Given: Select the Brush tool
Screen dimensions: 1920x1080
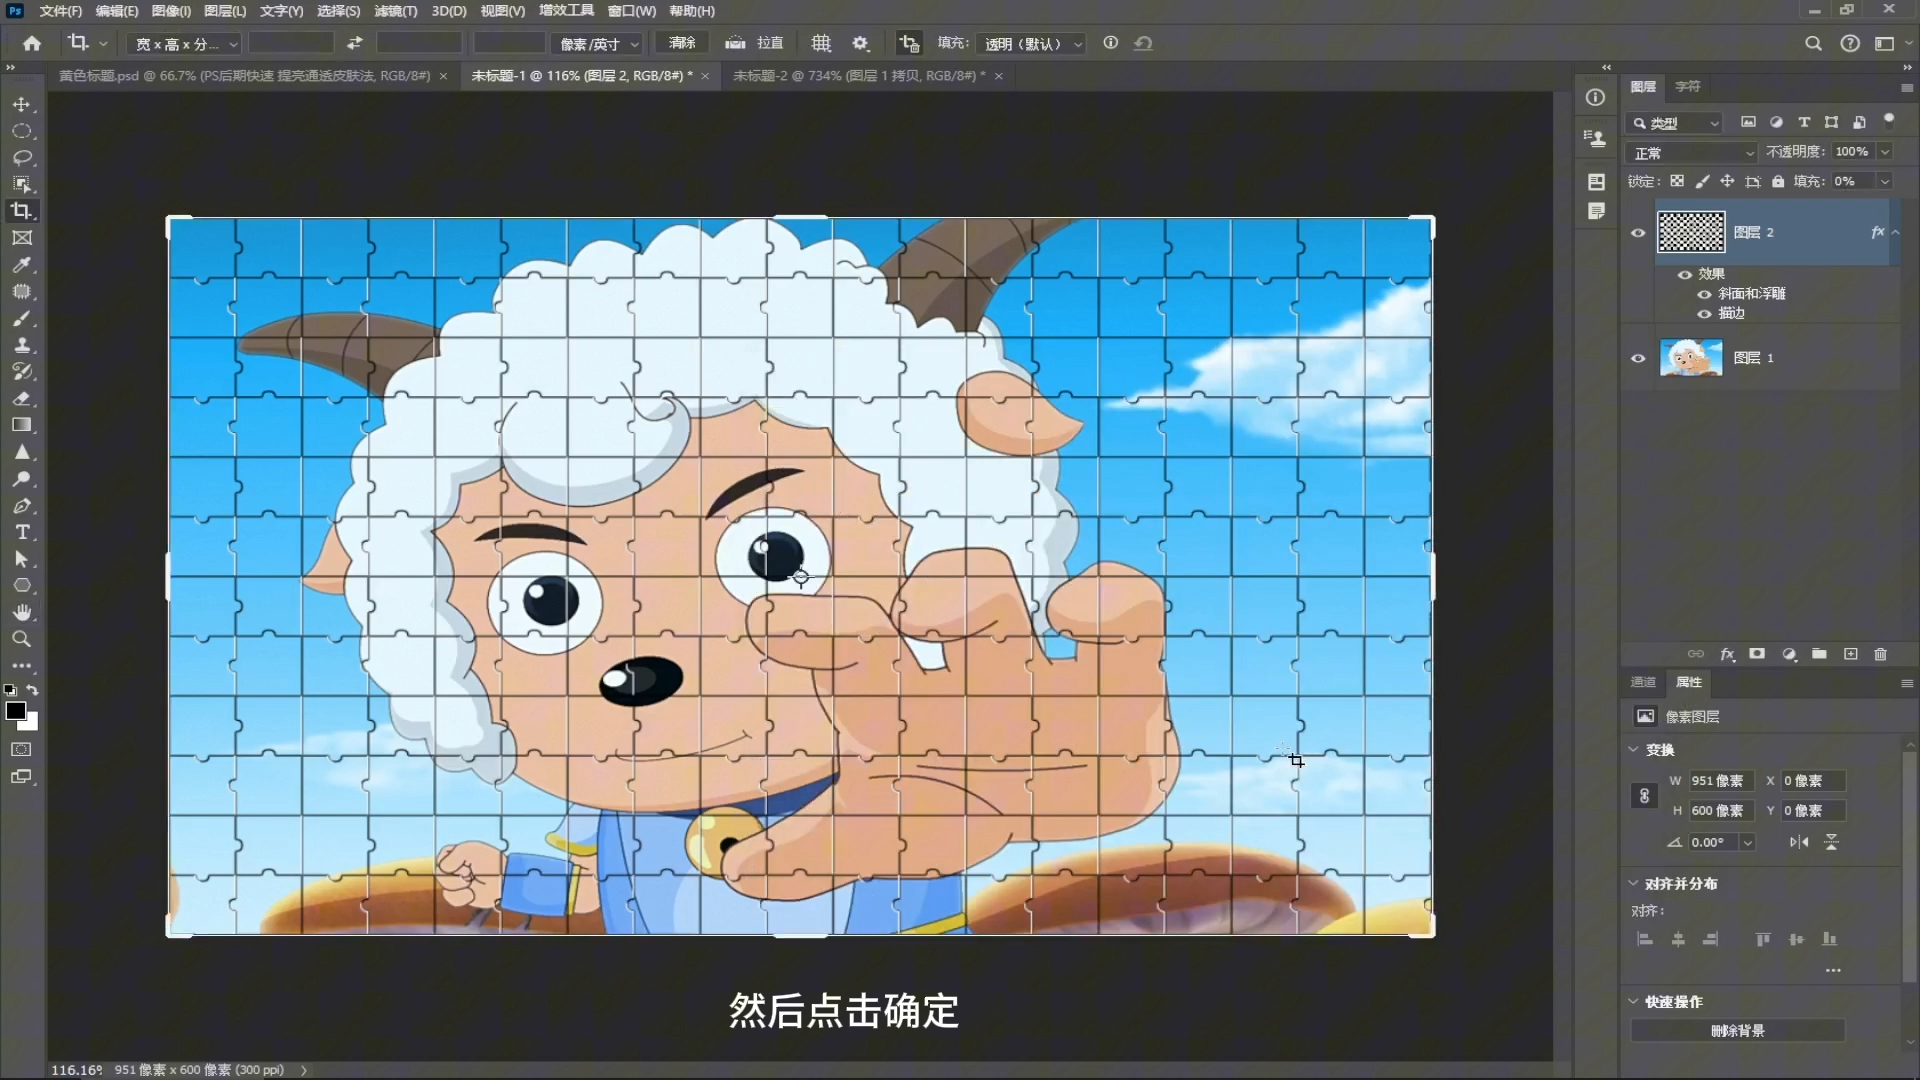Looking at the screenshot, I should [21, 318].
